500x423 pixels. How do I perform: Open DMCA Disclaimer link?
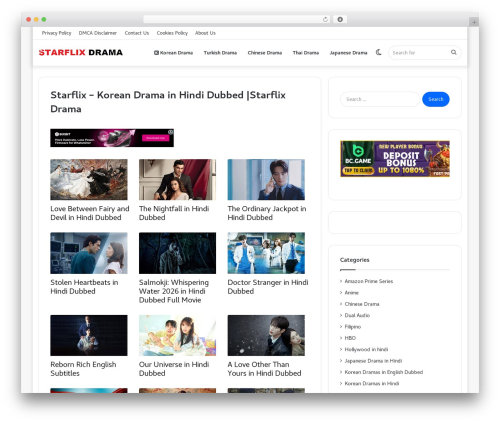coord(98,33)
